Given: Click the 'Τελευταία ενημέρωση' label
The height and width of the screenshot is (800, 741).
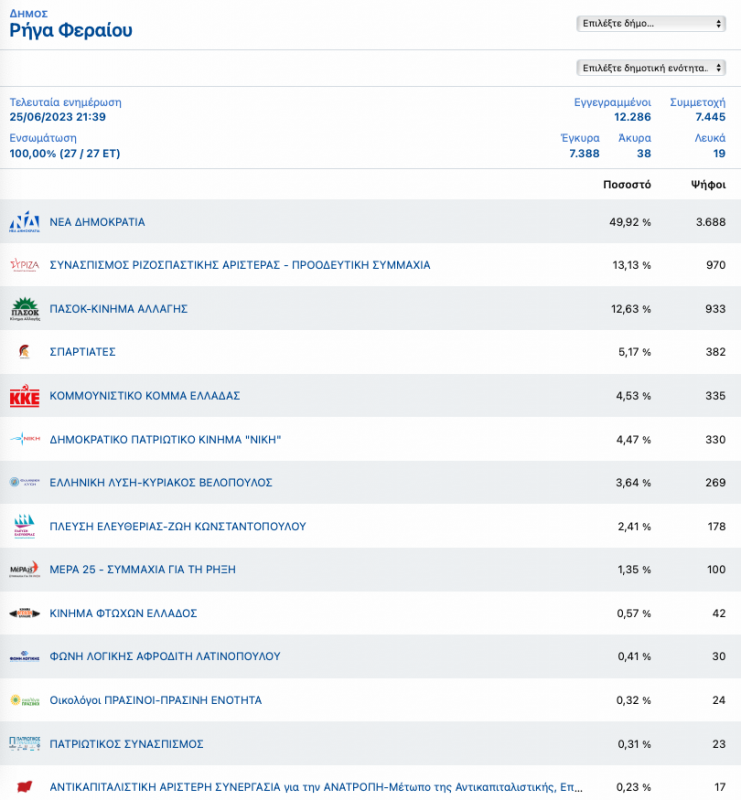Looking at the screenshot, I should (x=65, y=102).
